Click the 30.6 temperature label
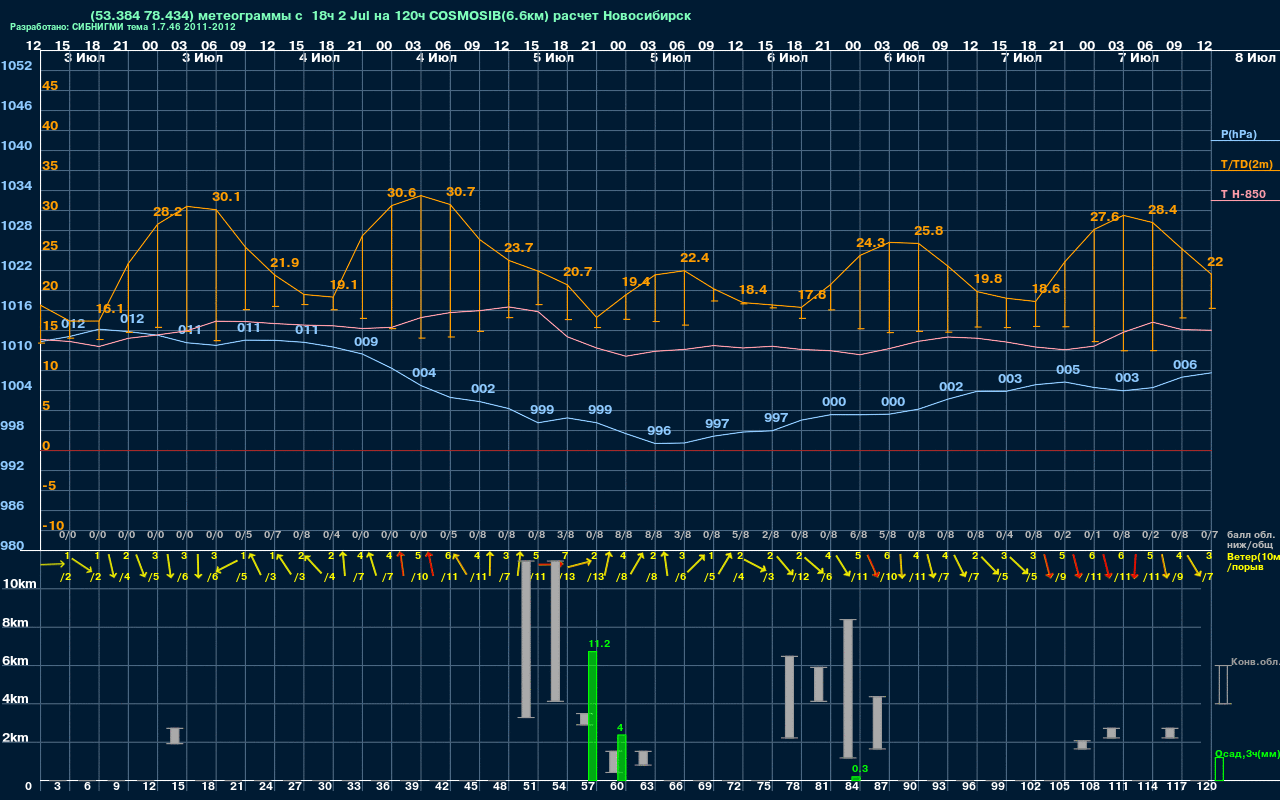This screenshot has height=800, width=1280. (x=401, y=193)
